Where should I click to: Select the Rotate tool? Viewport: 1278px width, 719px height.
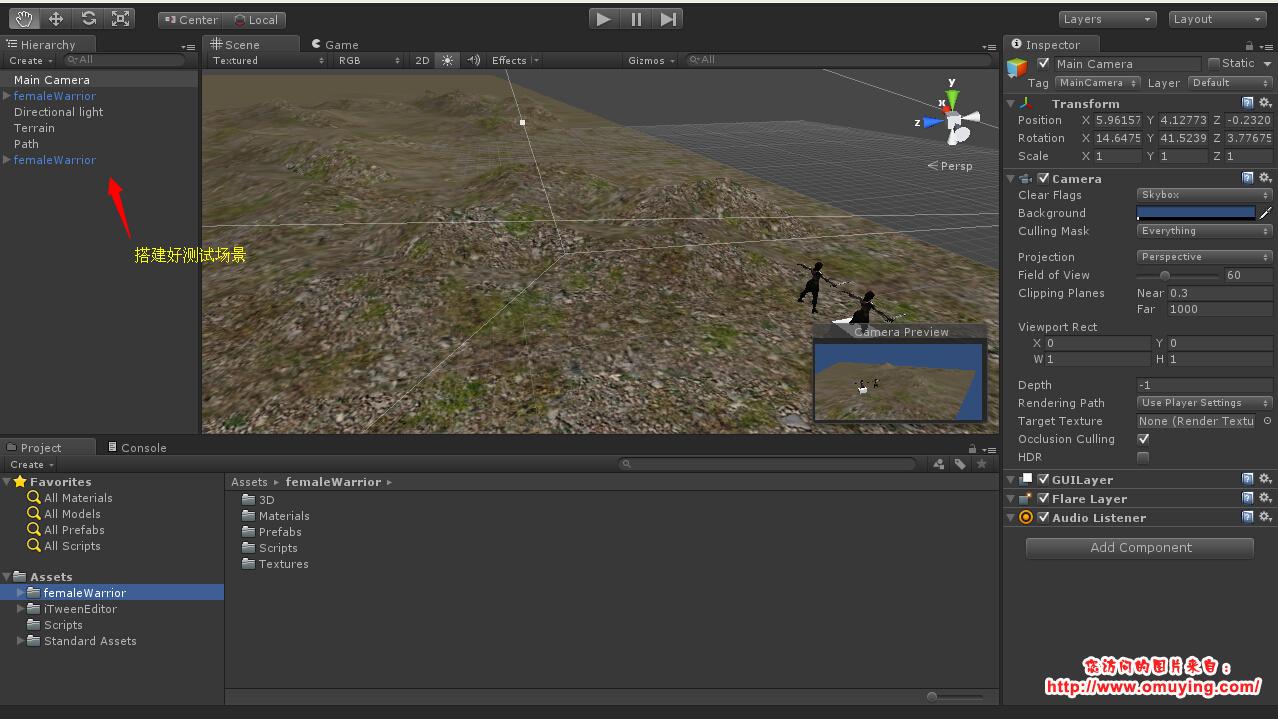click(88, 19)
